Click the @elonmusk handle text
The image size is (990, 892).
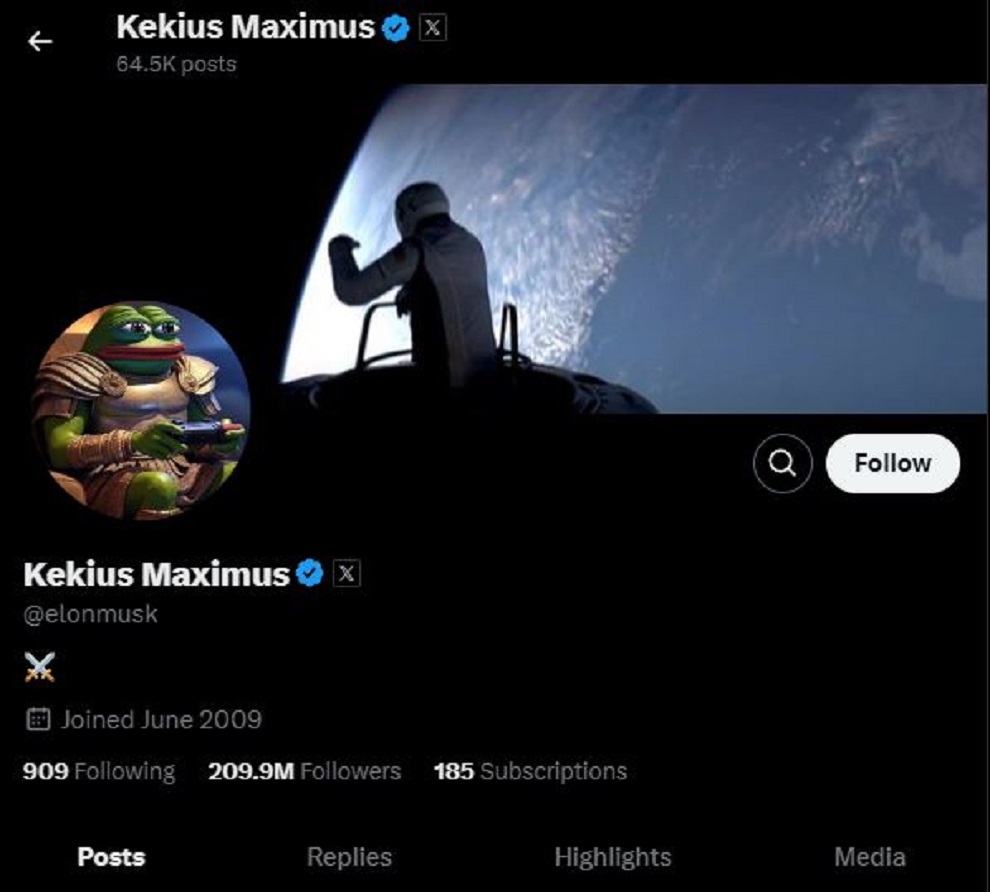(90, 614)
